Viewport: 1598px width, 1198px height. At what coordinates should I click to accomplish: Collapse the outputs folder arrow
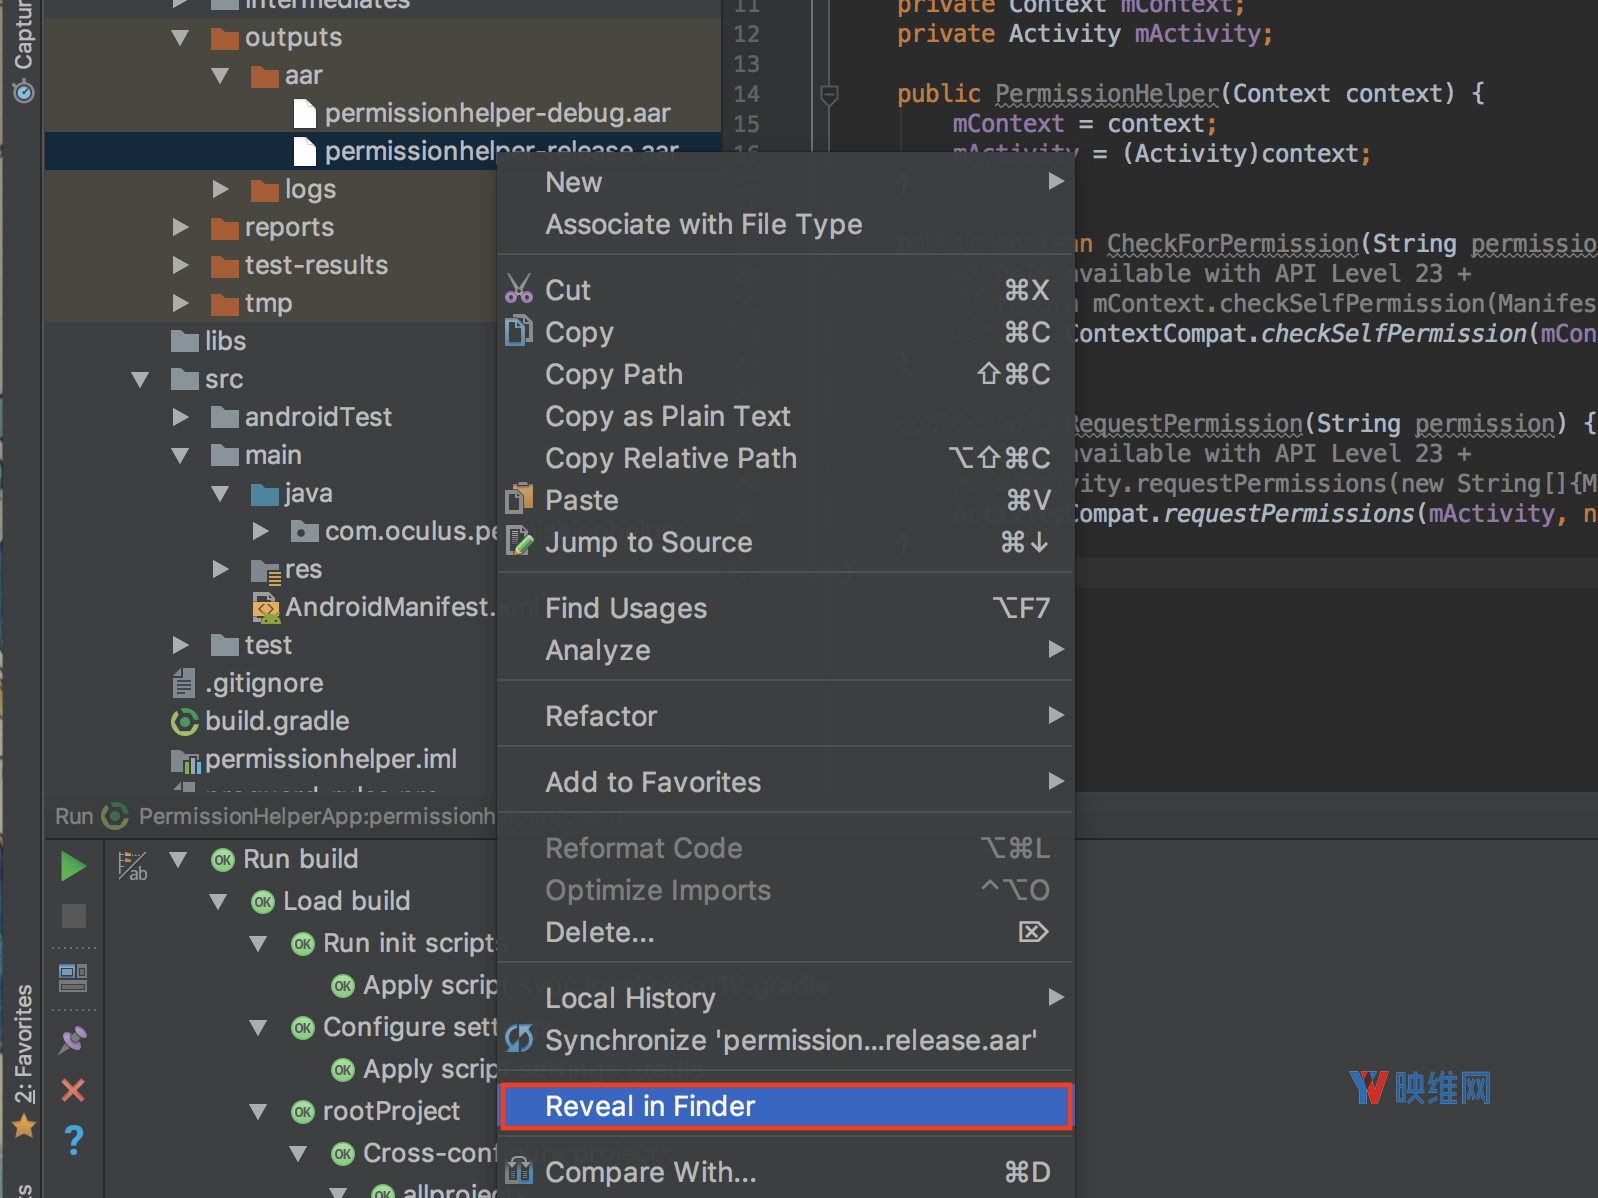point(181,38)
